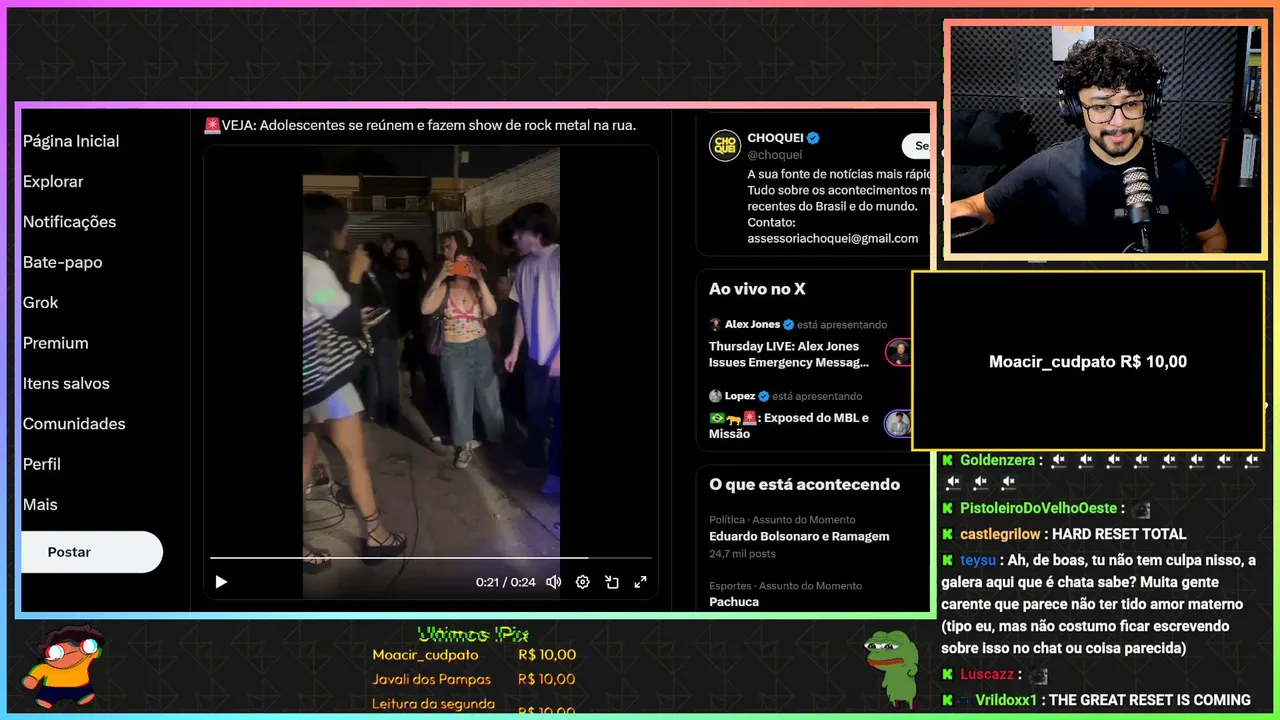
Task: Expand the Mais menu
Action: click(x=40, y=505)
